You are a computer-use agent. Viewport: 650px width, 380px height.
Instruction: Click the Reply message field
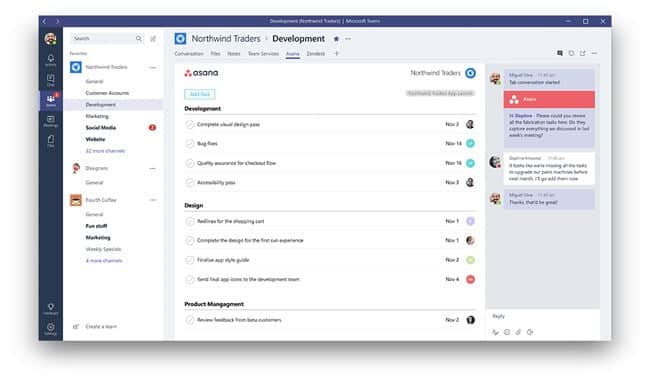(x=543, y=317)
